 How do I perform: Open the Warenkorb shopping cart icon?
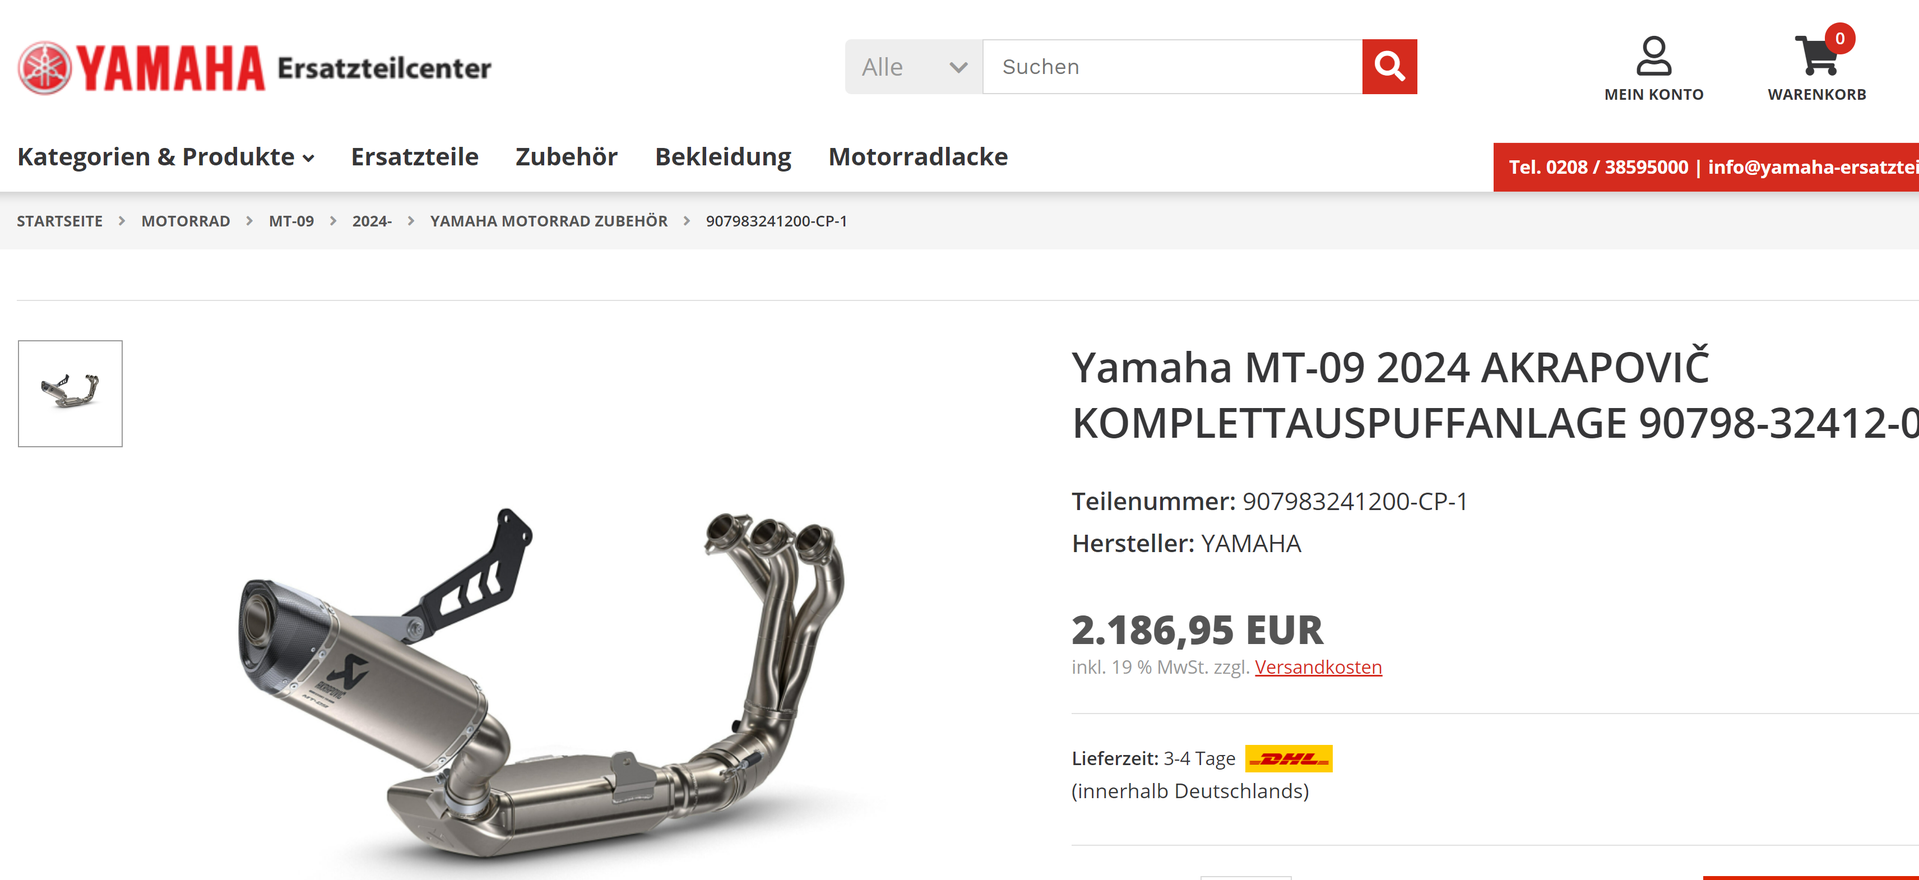coord(1816,56)
